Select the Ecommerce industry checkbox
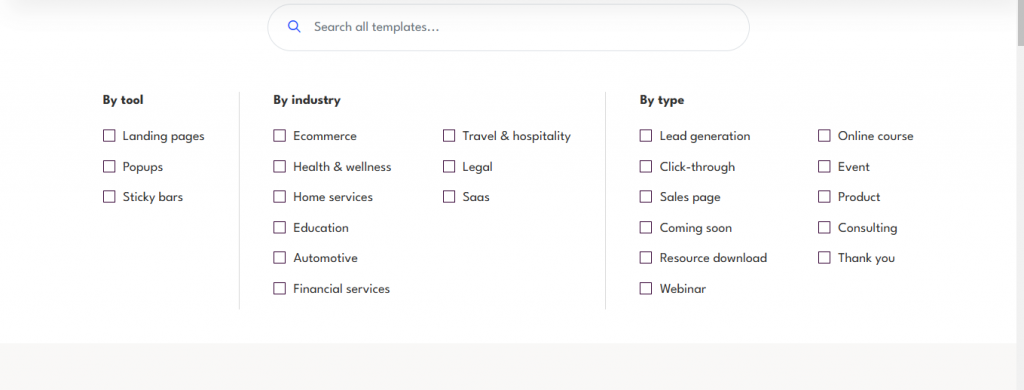 [x=280, y=136]
